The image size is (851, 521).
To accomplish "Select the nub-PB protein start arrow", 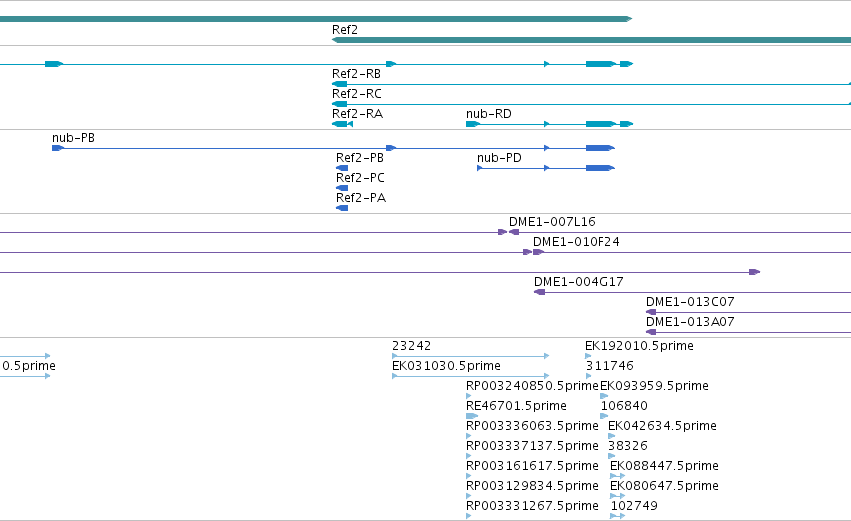I will pos(58,148).
